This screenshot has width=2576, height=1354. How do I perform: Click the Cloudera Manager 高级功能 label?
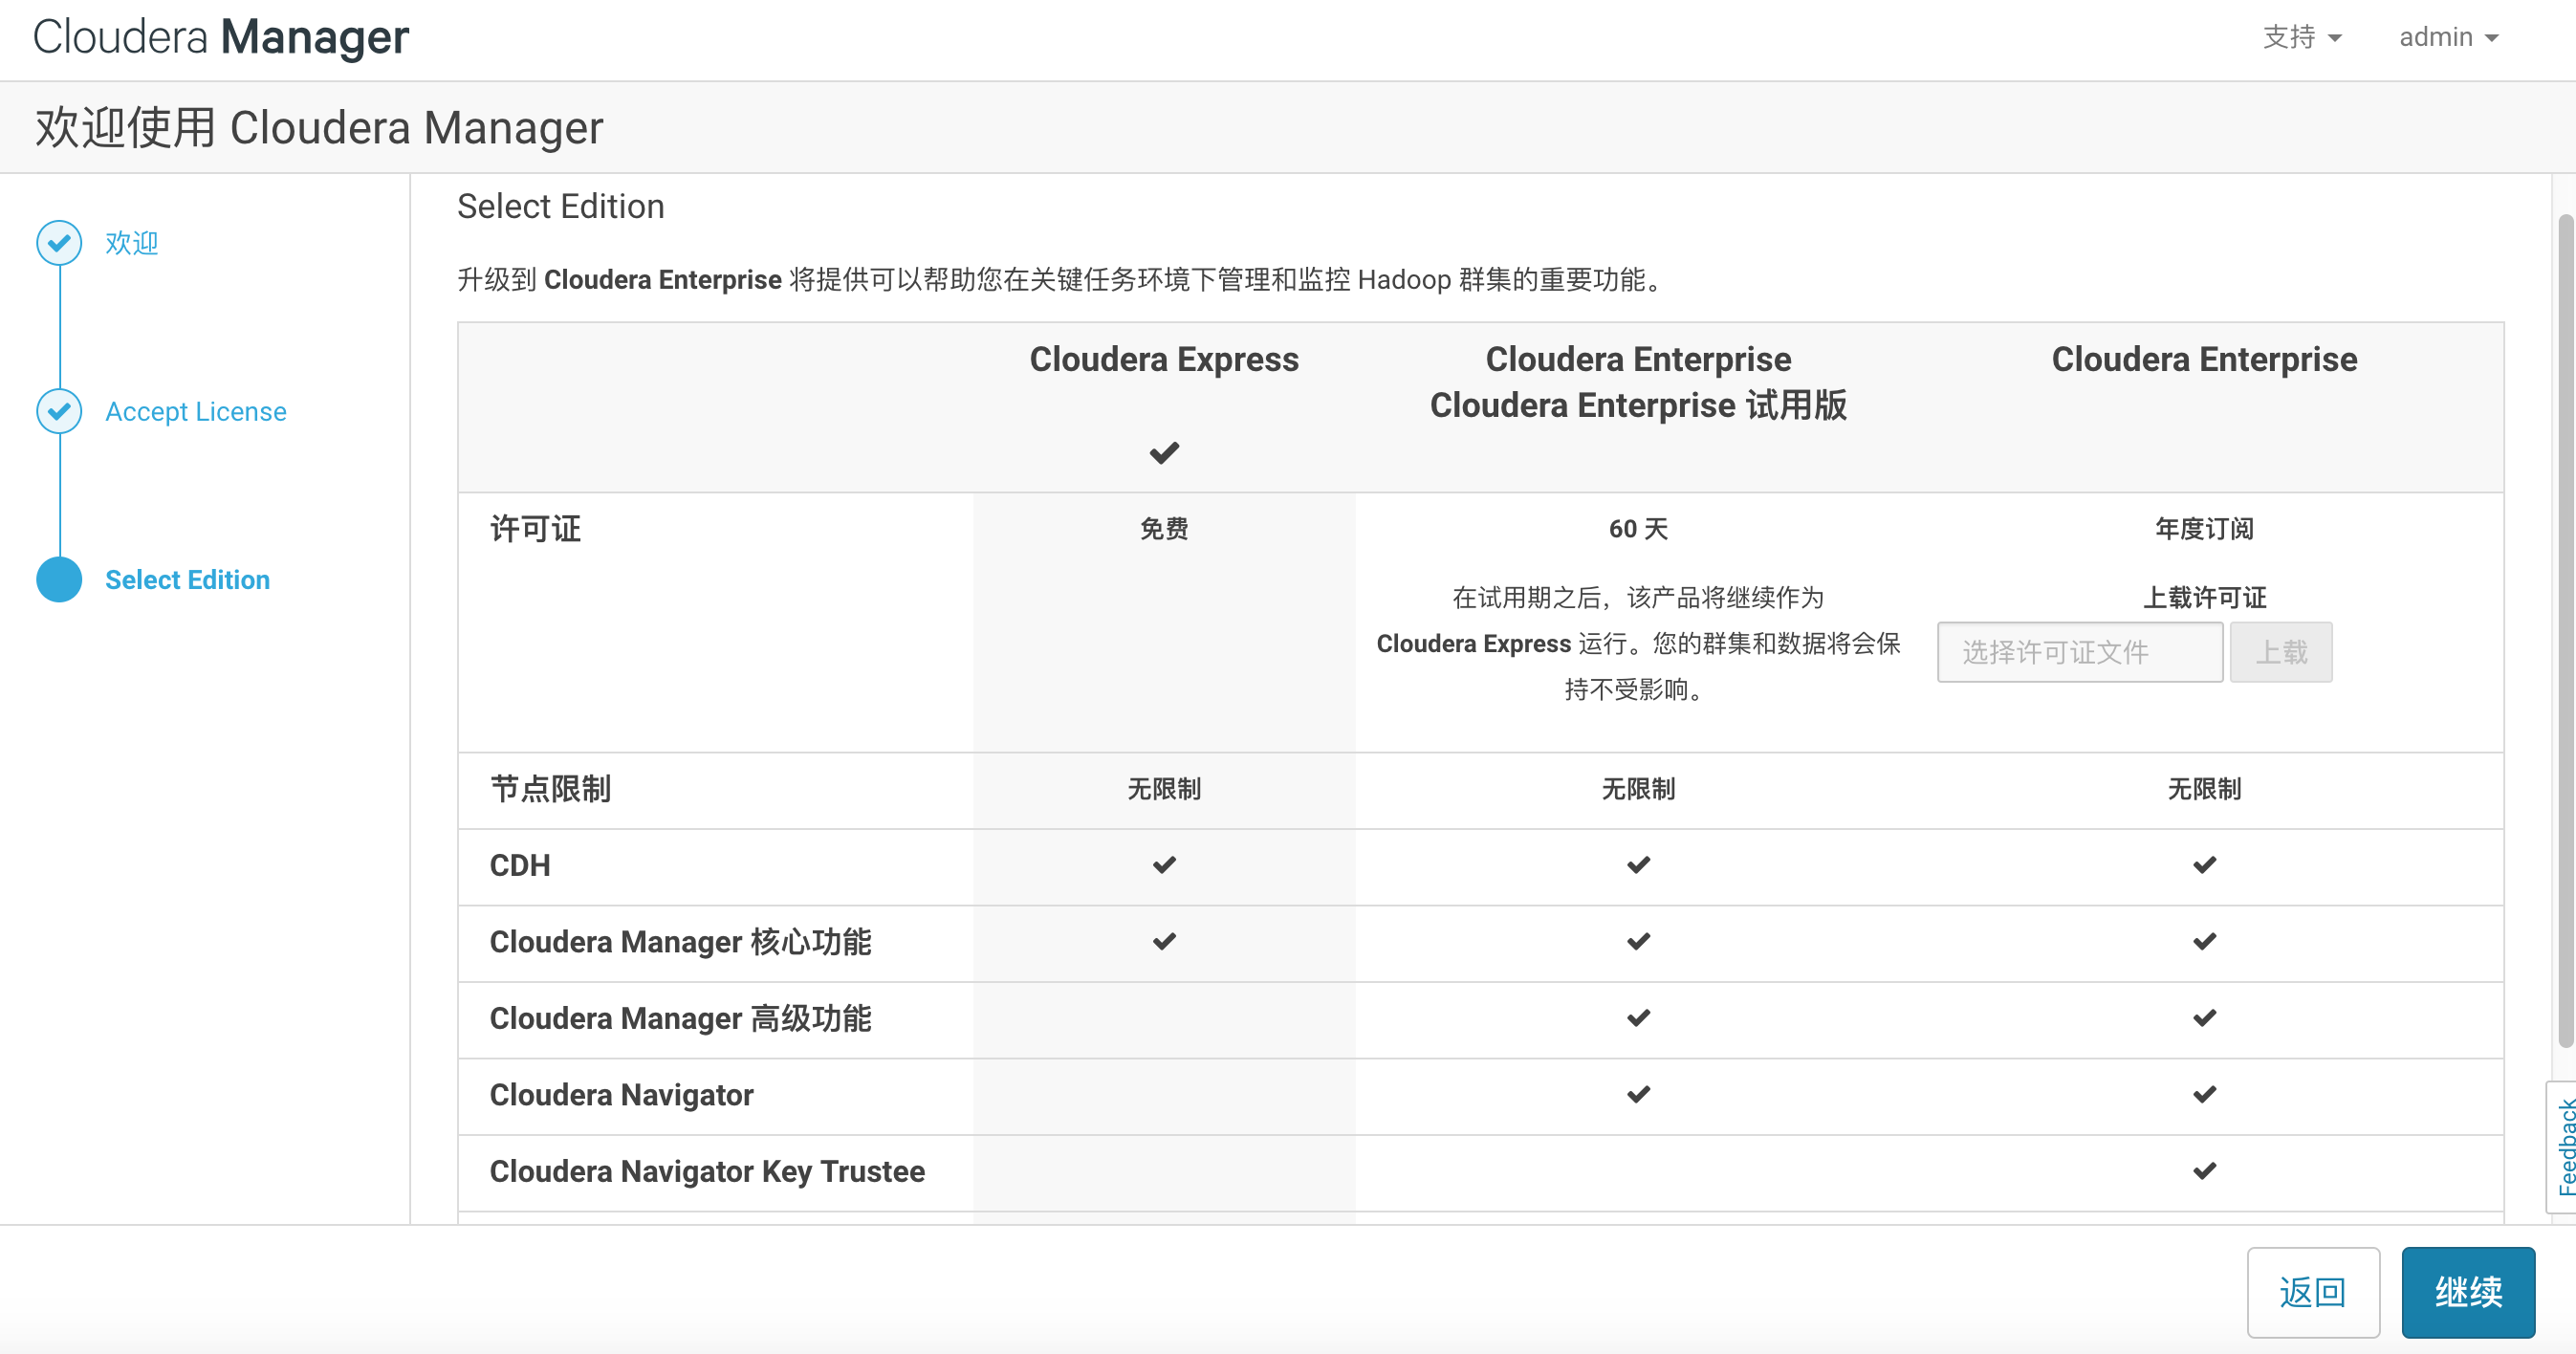[680, 1018]
